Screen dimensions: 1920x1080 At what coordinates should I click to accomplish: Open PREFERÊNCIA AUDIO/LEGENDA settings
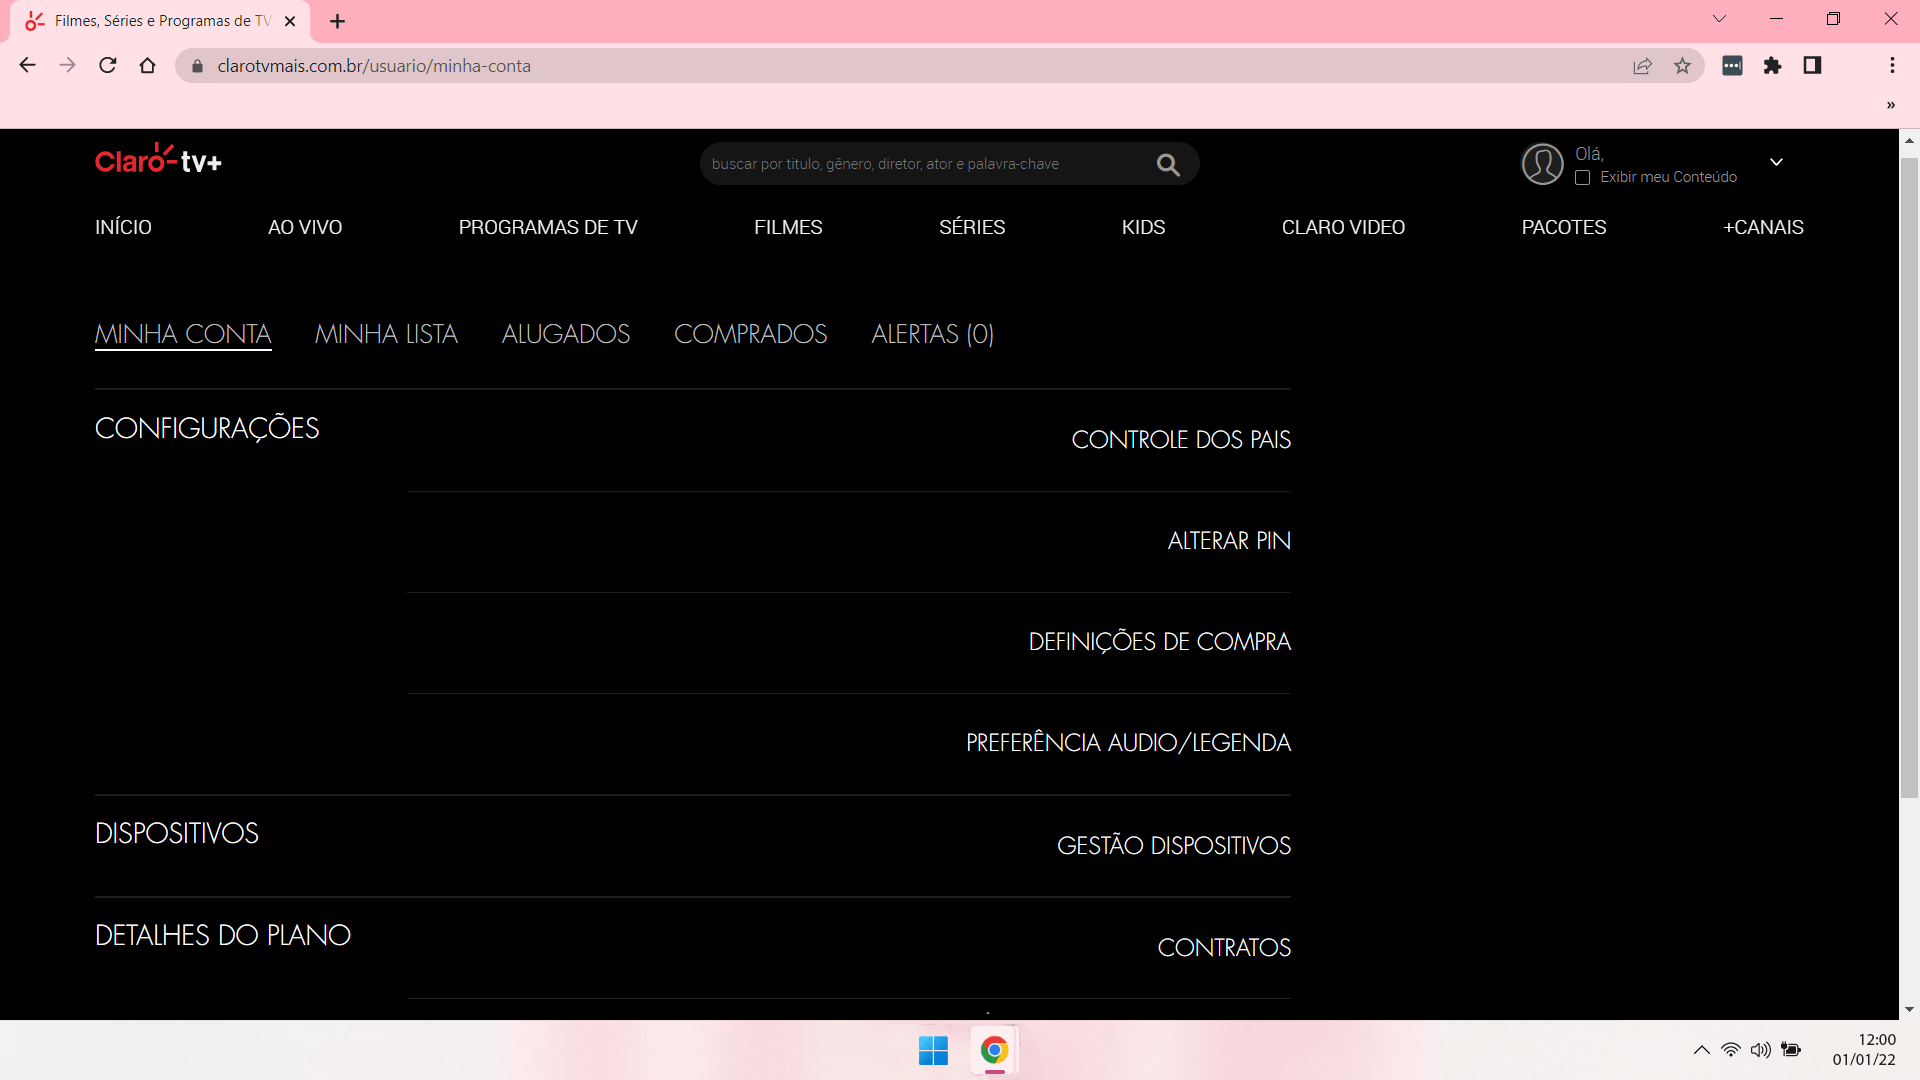coord(1128,743)
